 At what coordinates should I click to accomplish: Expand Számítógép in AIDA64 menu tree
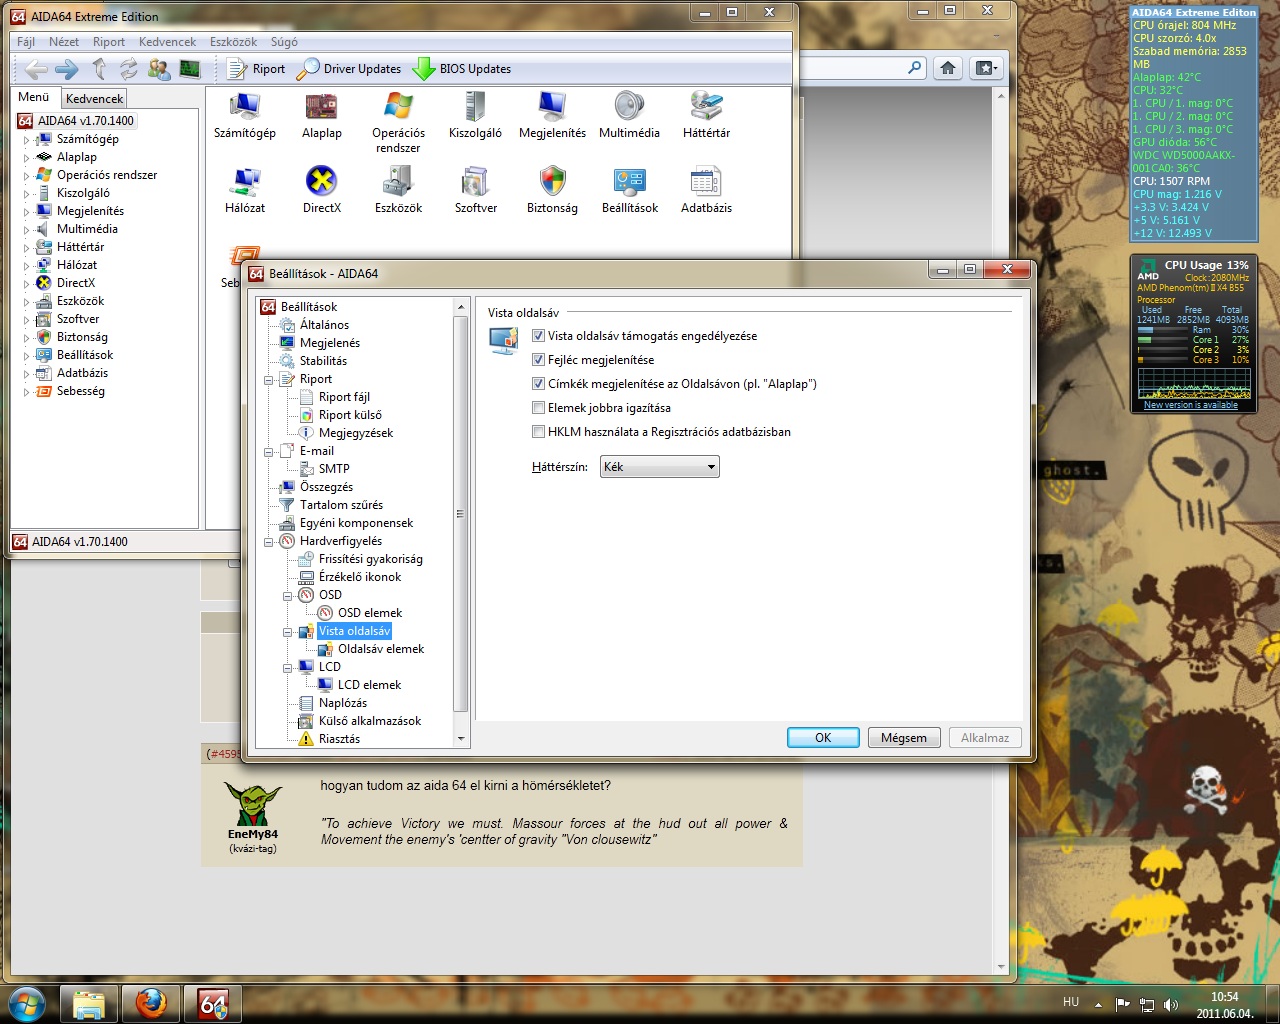[x=27, y=140]
